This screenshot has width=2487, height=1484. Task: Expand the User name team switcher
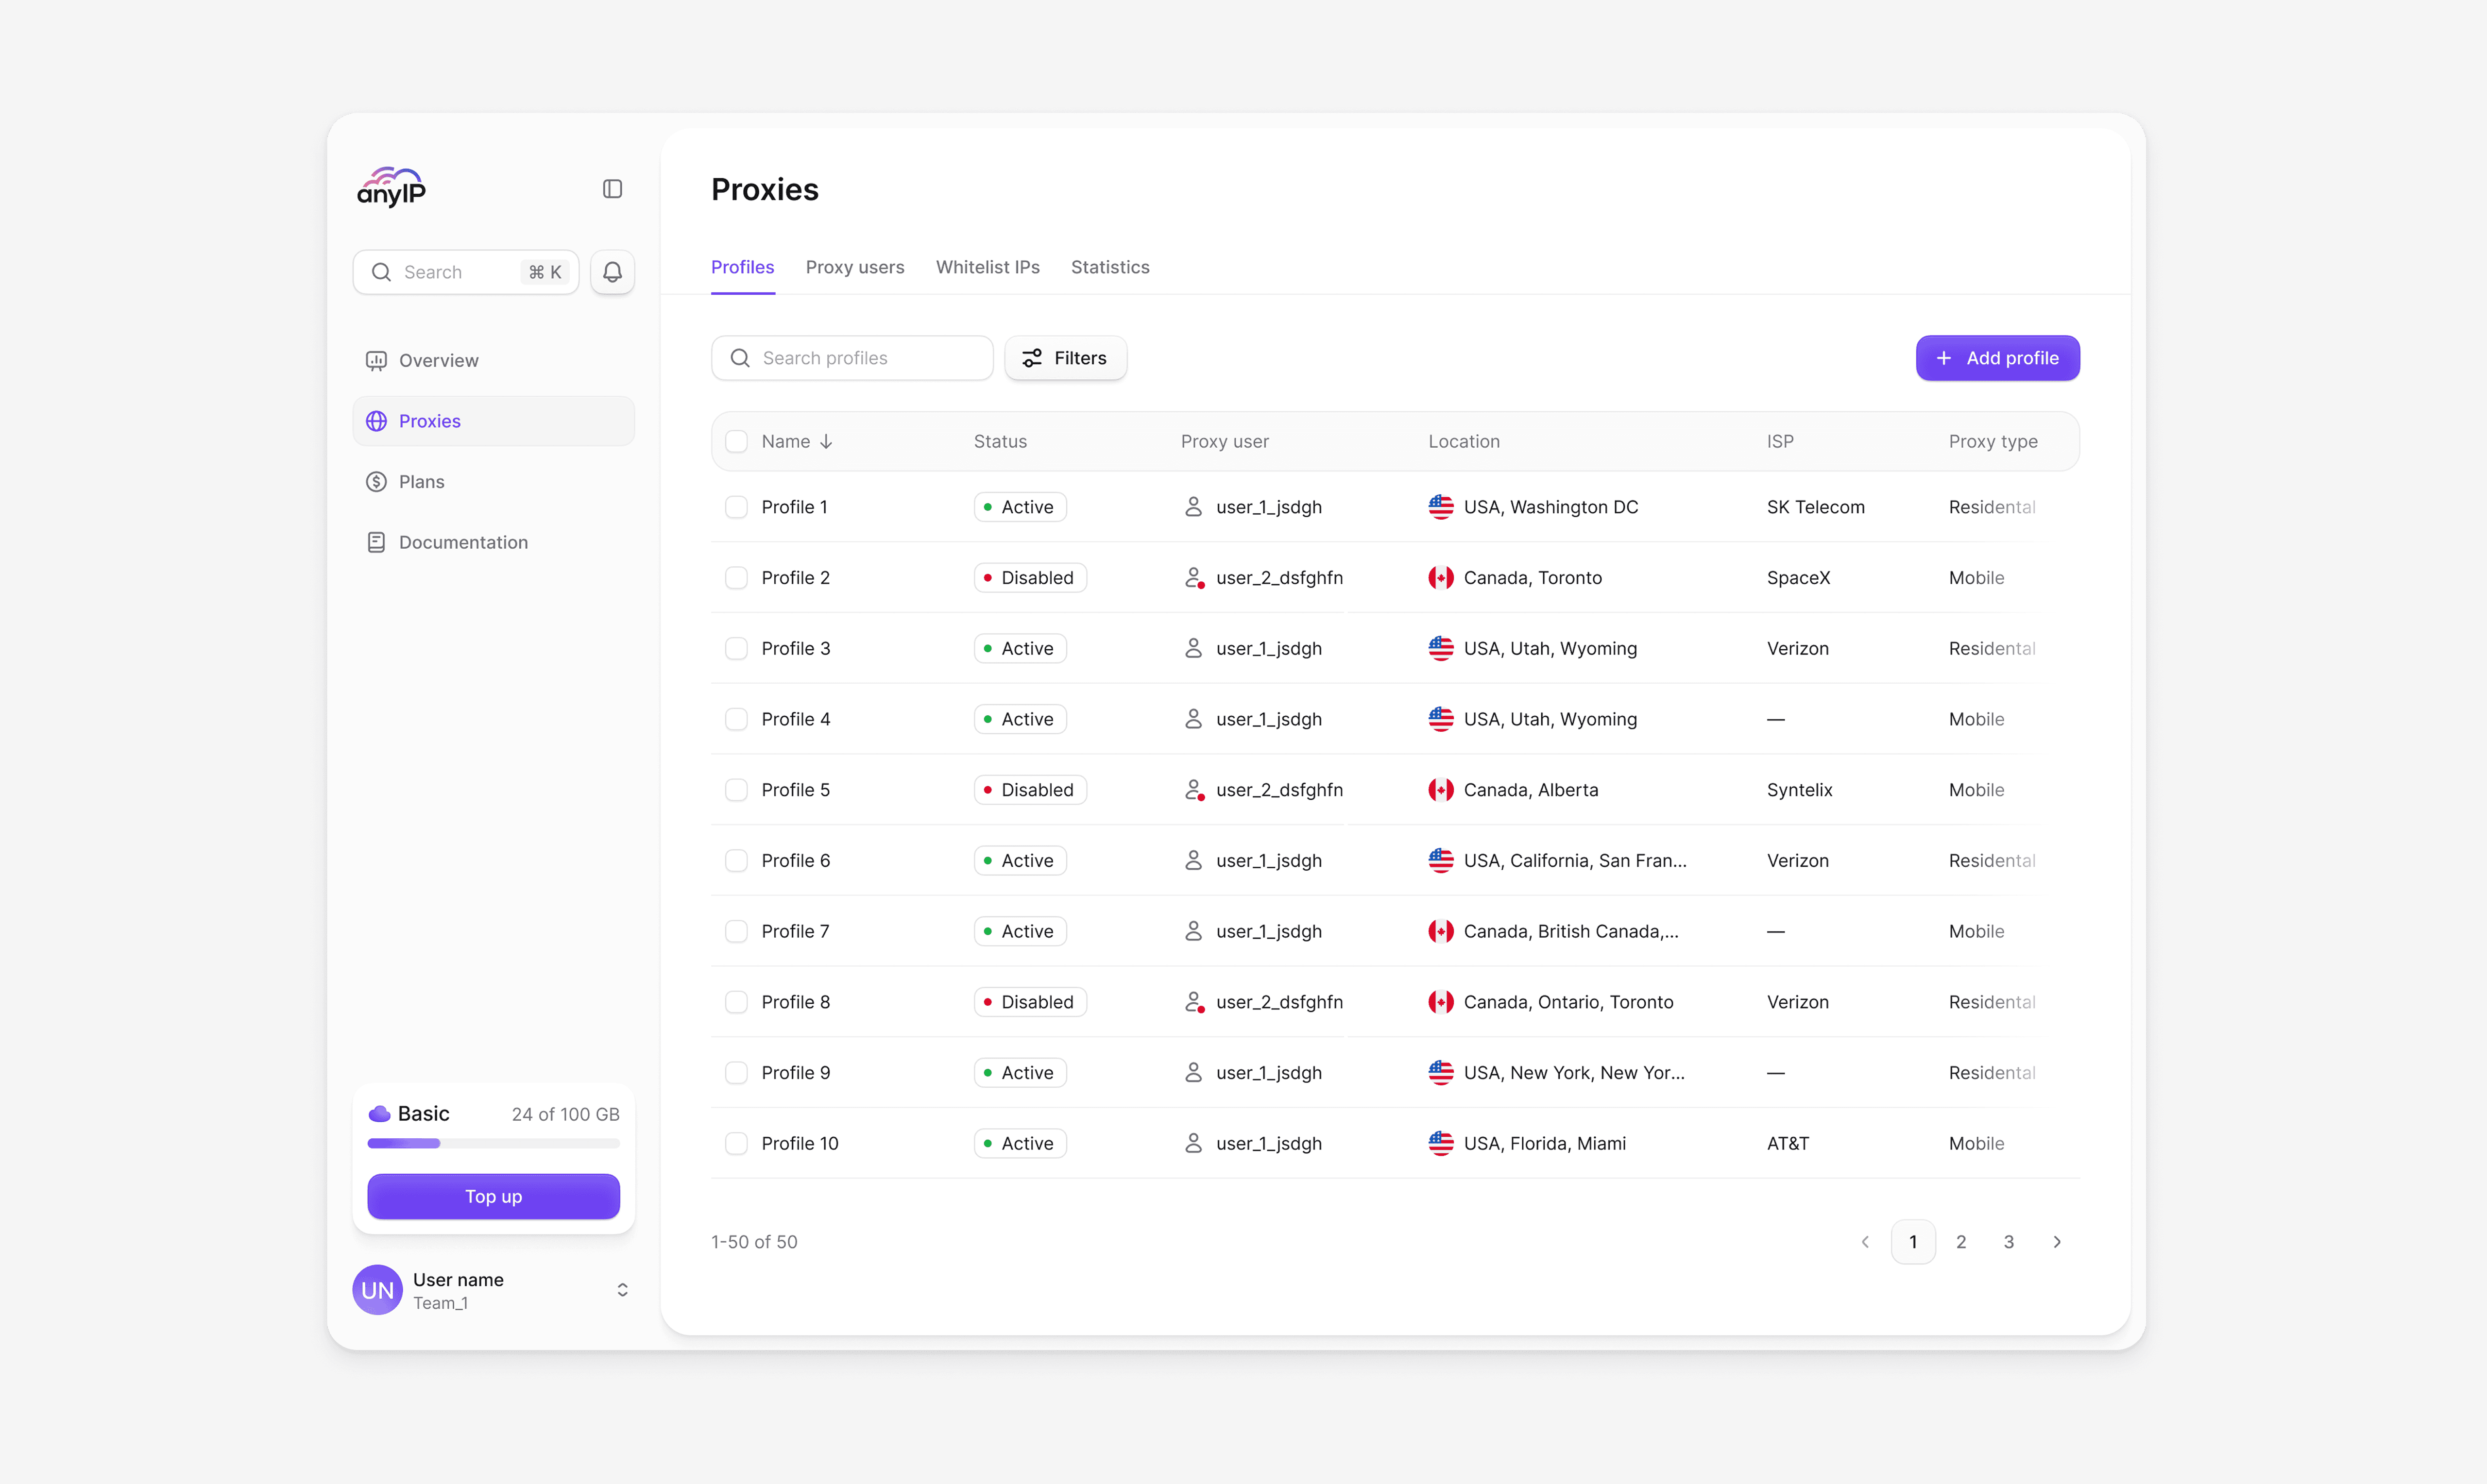(622, 1290)
